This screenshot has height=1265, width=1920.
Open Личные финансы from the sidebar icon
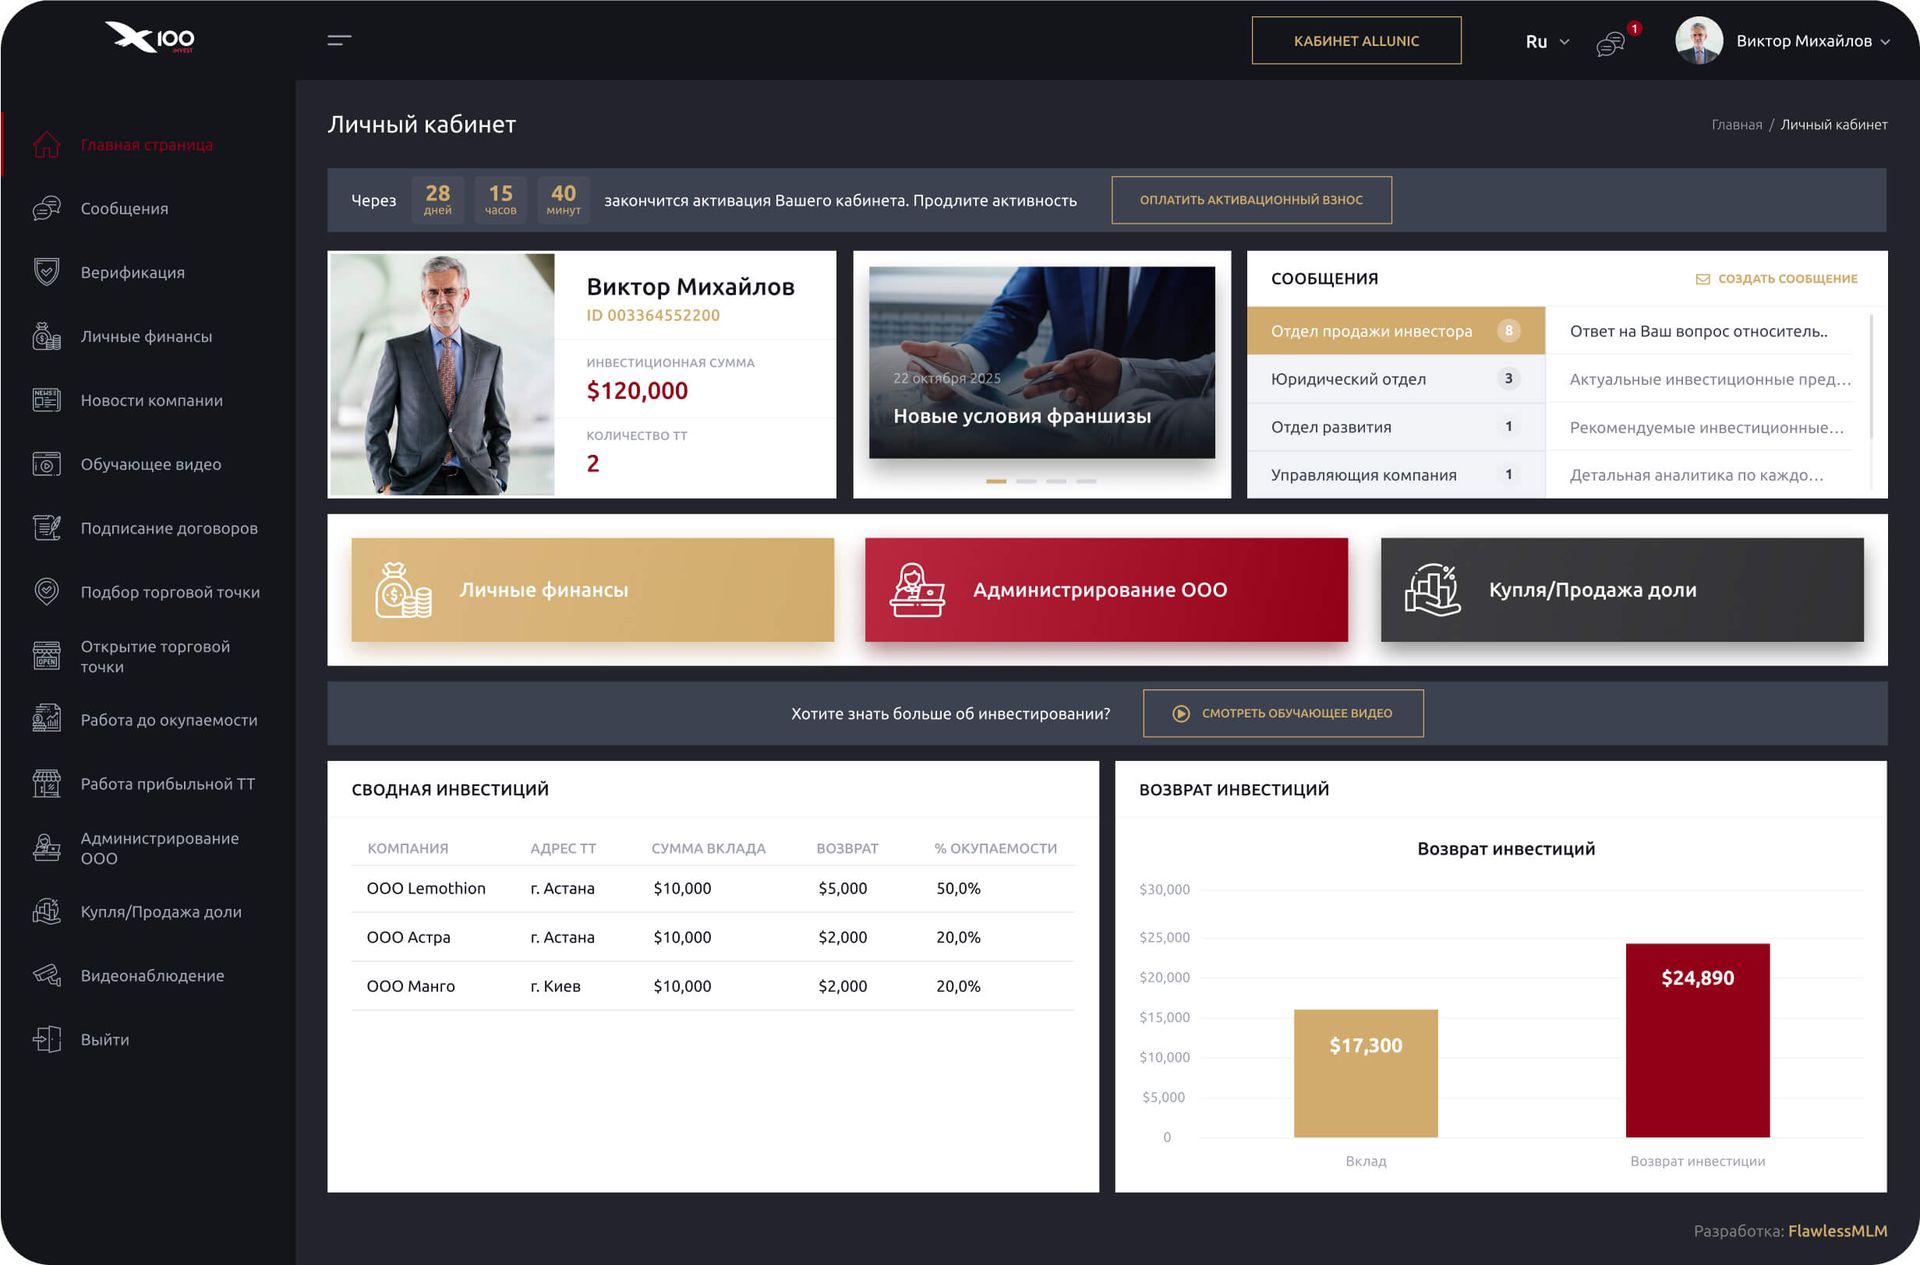46,336
